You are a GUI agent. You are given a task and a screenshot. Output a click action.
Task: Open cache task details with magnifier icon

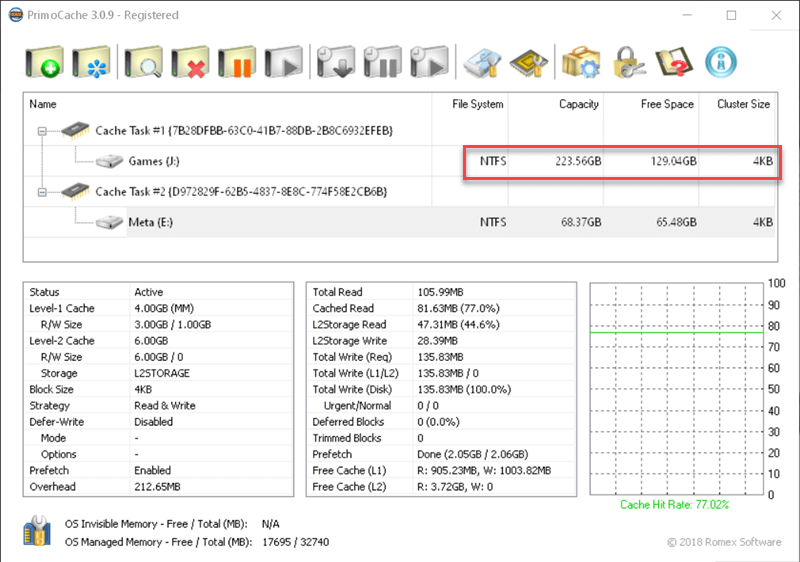click(x=144, y=62)
